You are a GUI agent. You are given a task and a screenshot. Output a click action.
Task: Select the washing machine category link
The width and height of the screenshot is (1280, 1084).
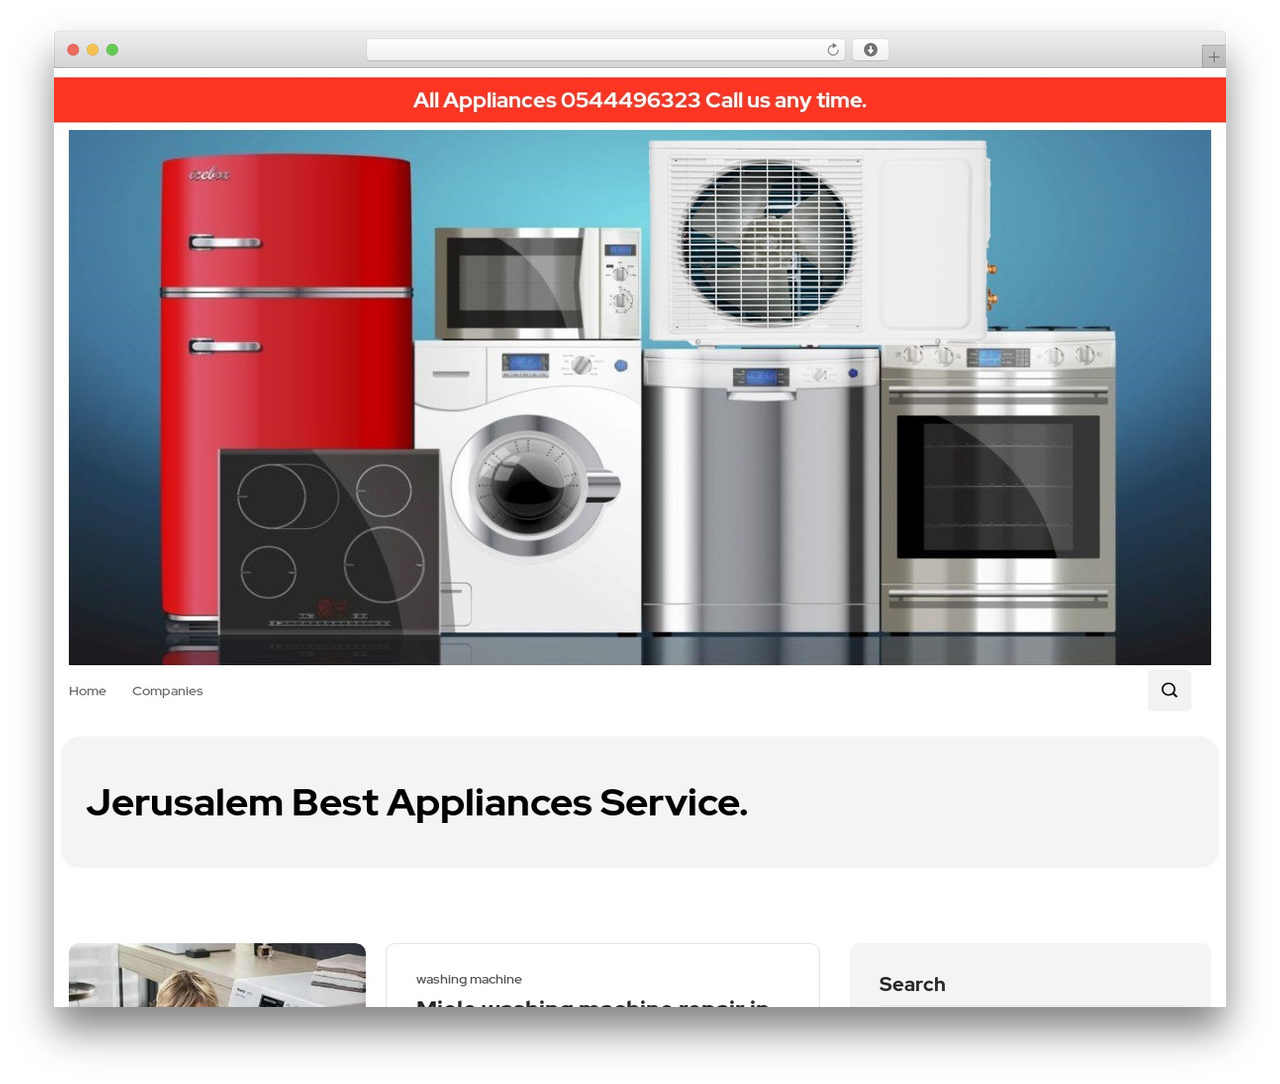pyautogui.click(x=469, y=979)
